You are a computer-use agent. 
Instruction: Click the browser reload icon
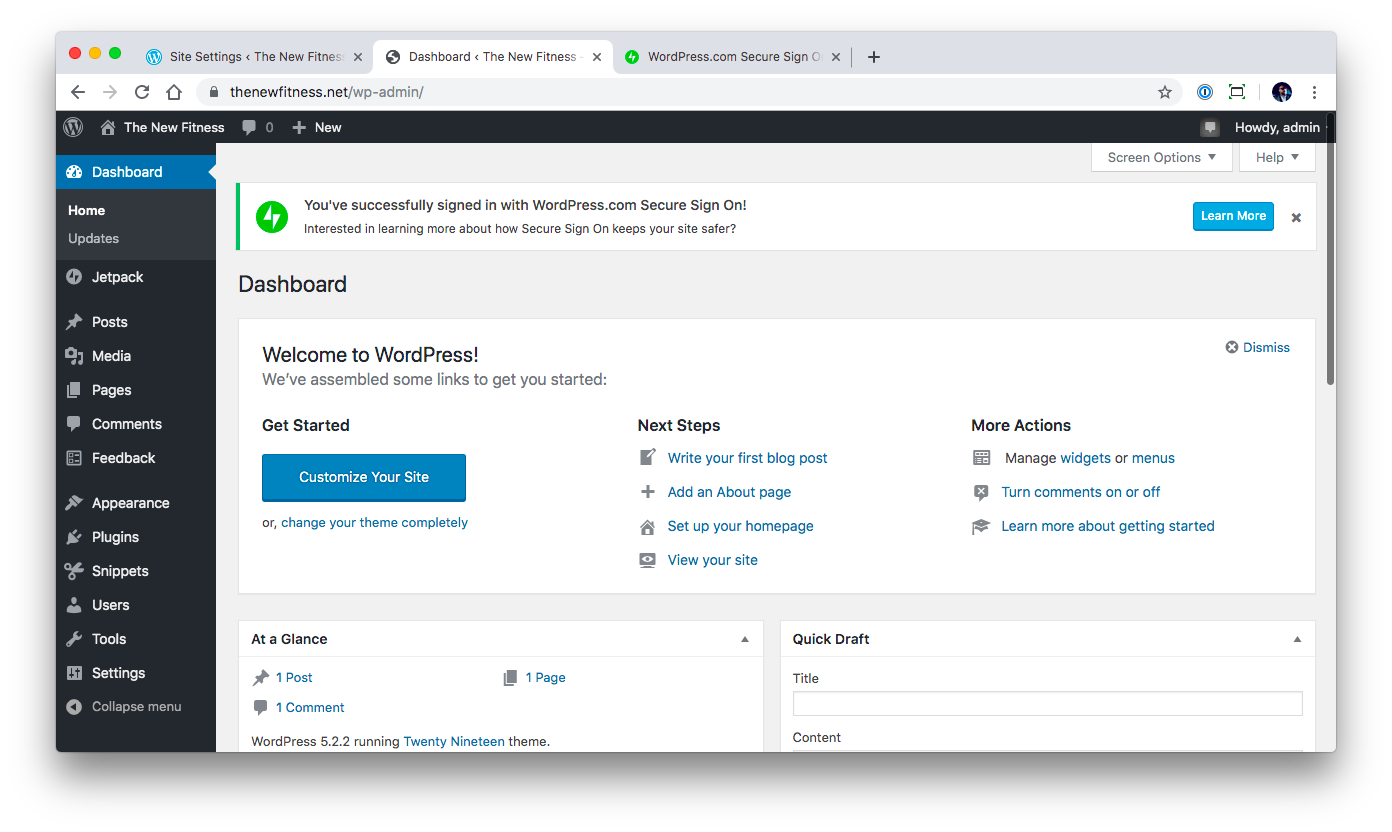(142, 92)
